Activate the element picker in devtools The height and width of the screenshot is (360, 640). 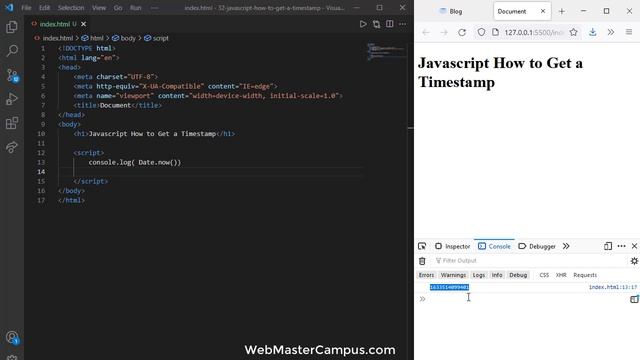(422, 246)
